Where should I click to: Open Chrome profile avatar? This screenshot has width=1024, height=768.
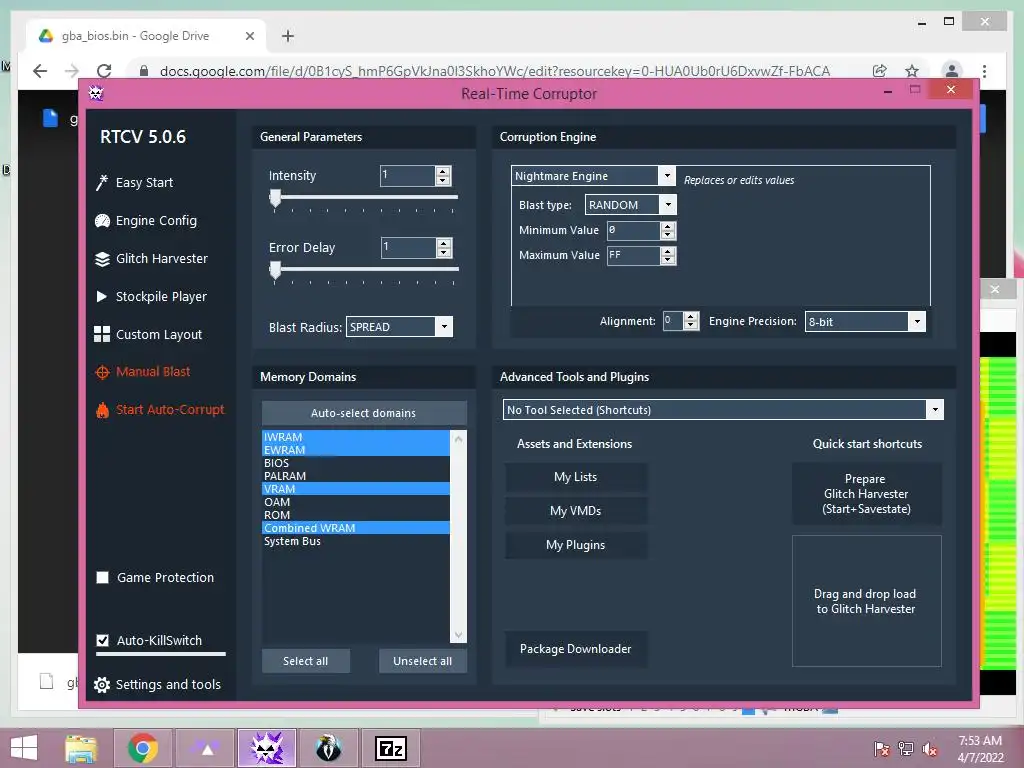[952, 71]
